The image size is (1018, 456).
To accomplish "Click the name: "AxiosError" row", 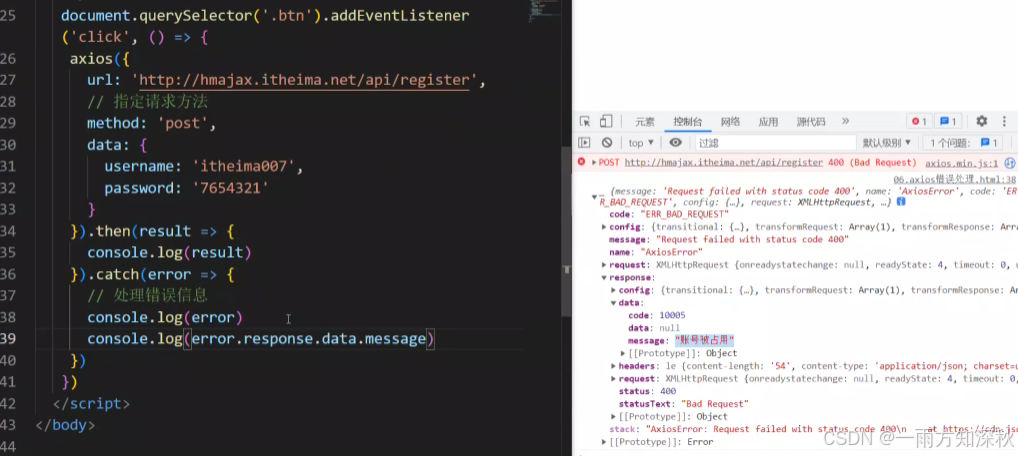I will [x=656, y=252].
